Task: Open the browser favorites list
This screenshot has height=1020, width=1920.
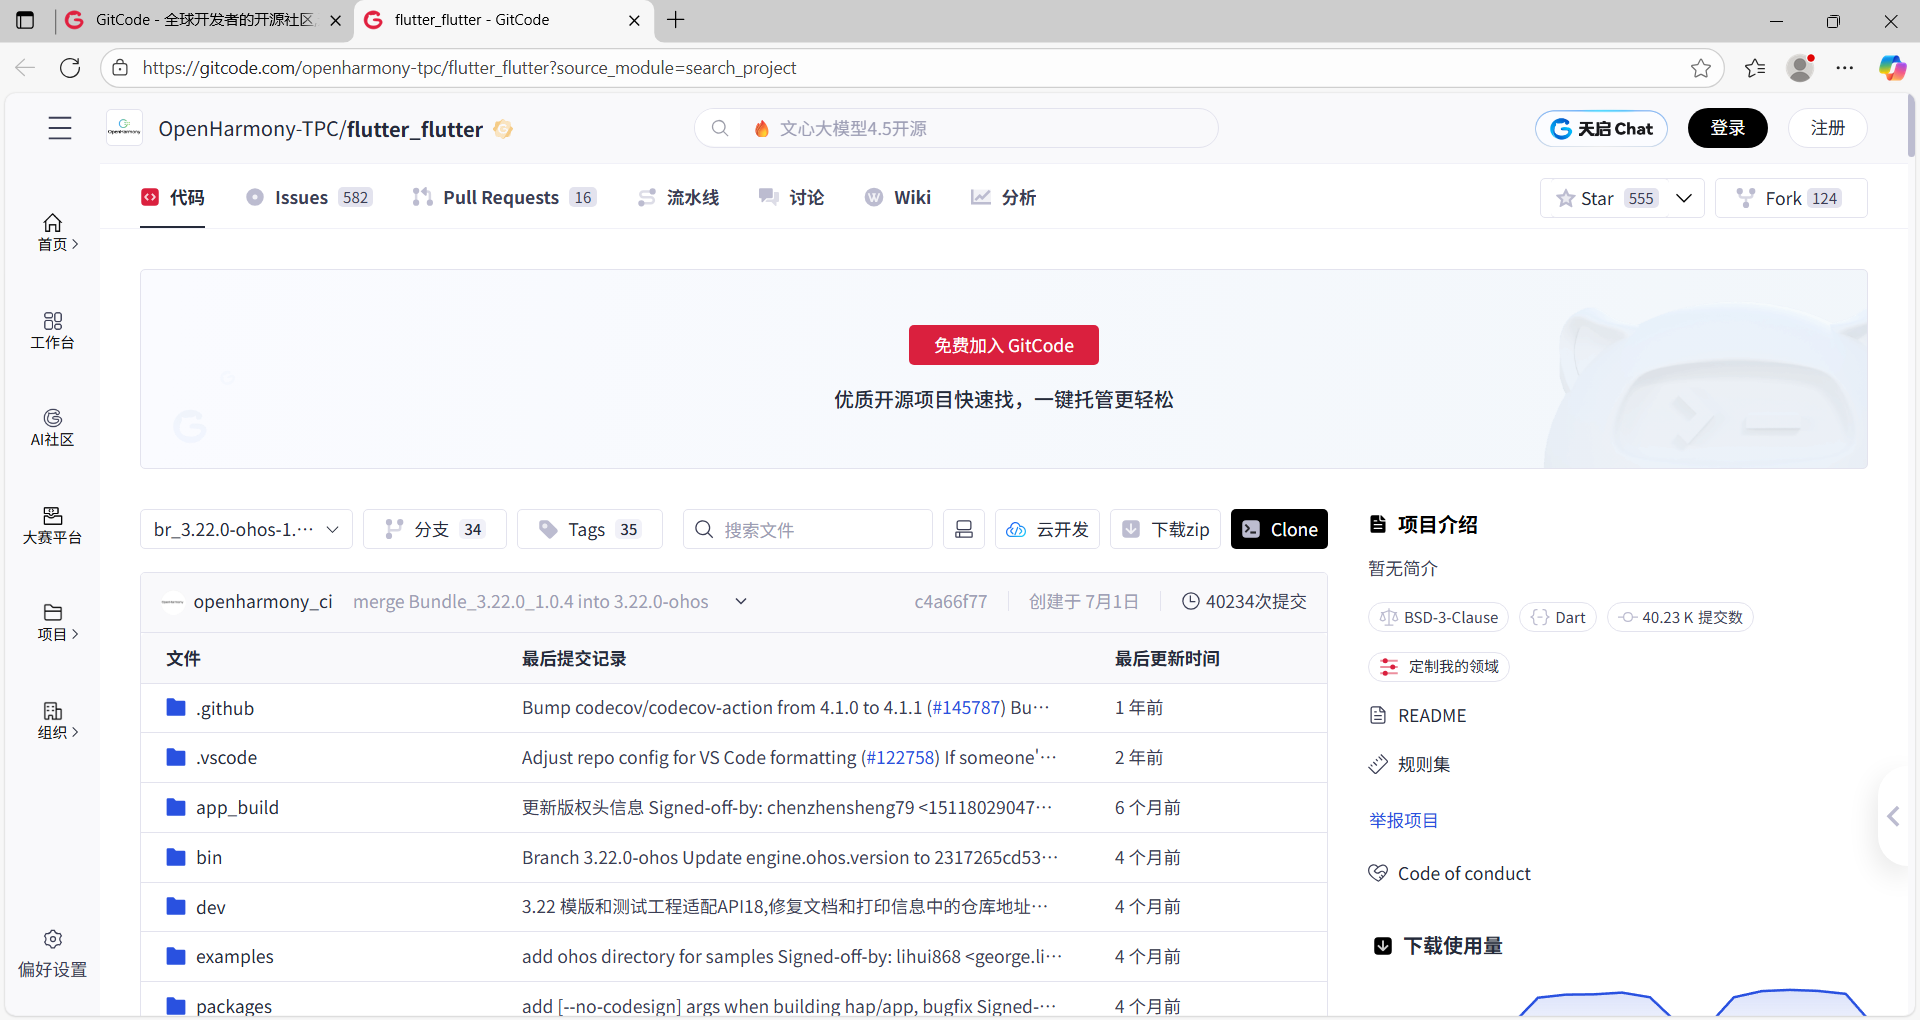Action: tap(1755, 67)
